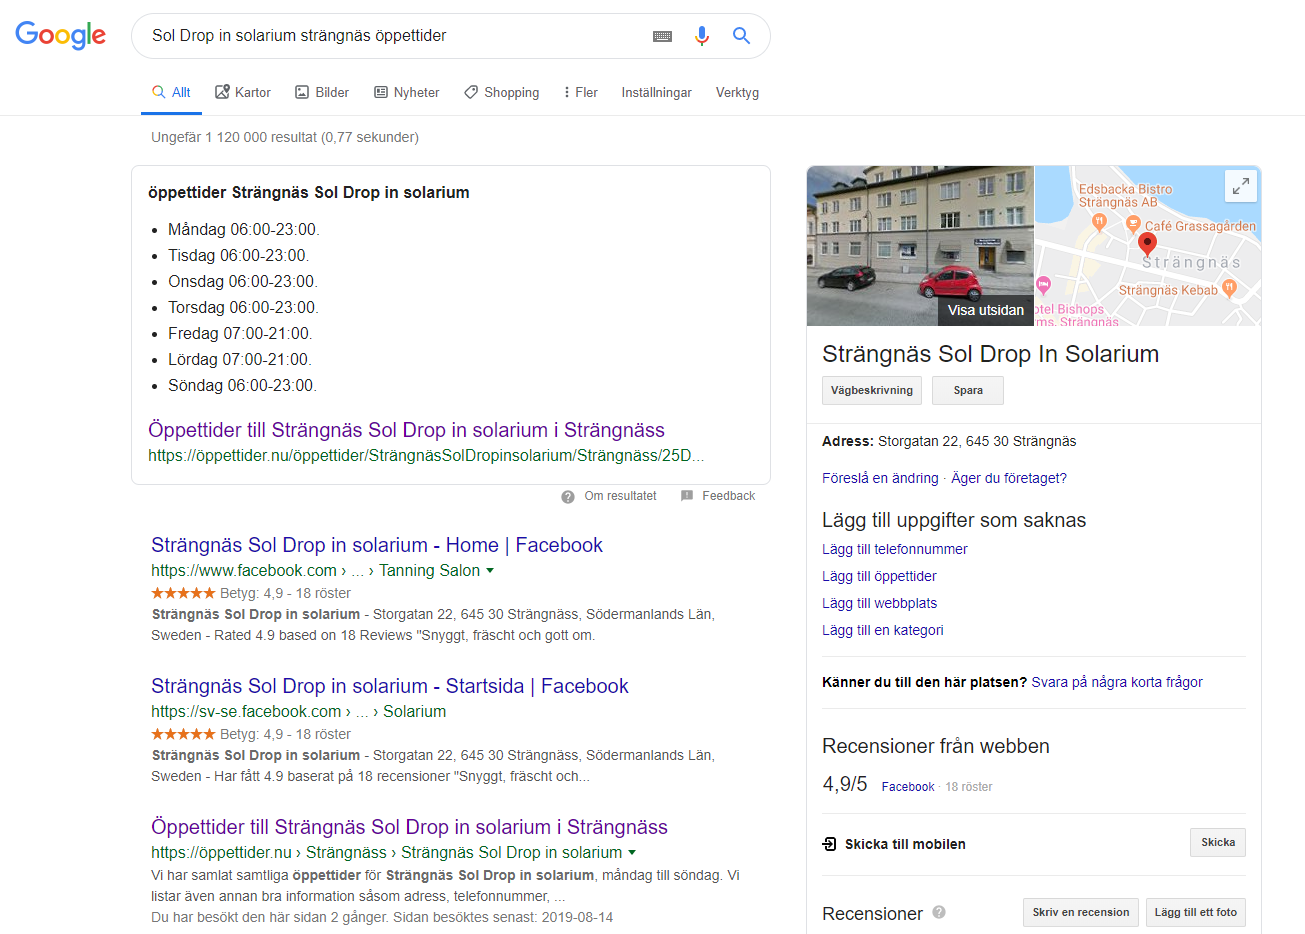Viewport: 1305px width, 934px height.
Task: Click the Om resultatet link text
Action: 620,496
